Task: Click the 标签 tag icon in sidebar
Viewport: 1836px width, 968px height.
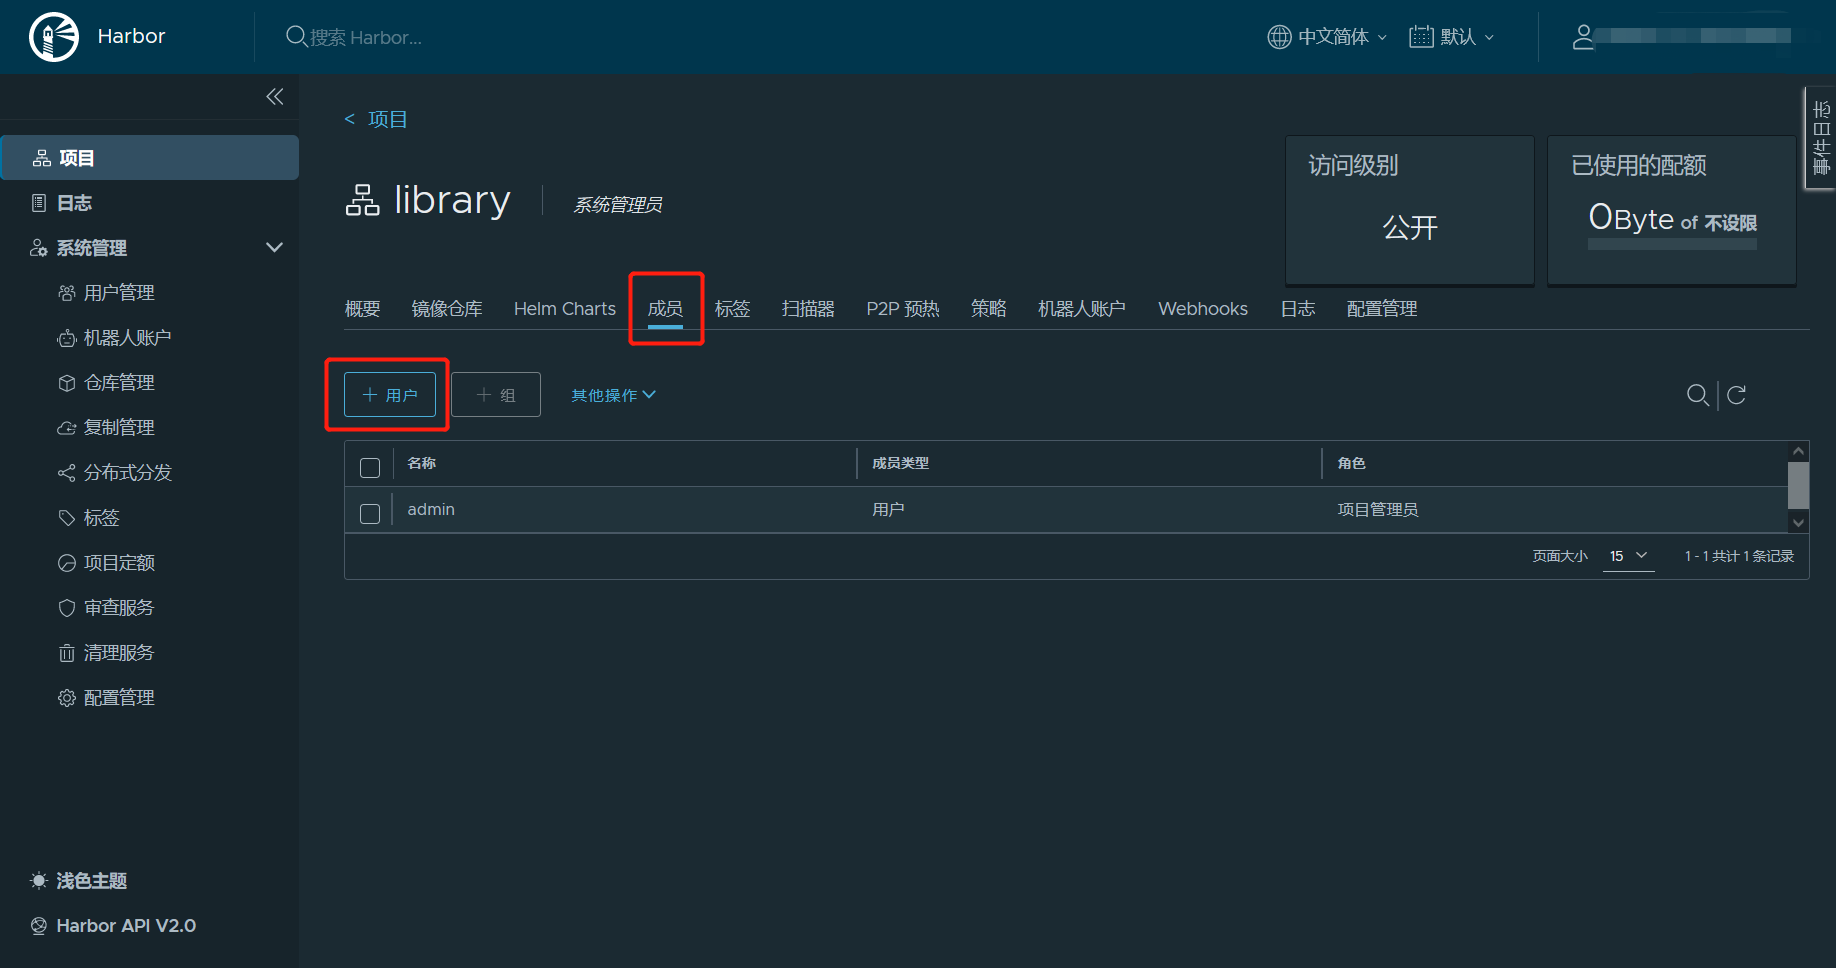Action: [x=67, y=518]
